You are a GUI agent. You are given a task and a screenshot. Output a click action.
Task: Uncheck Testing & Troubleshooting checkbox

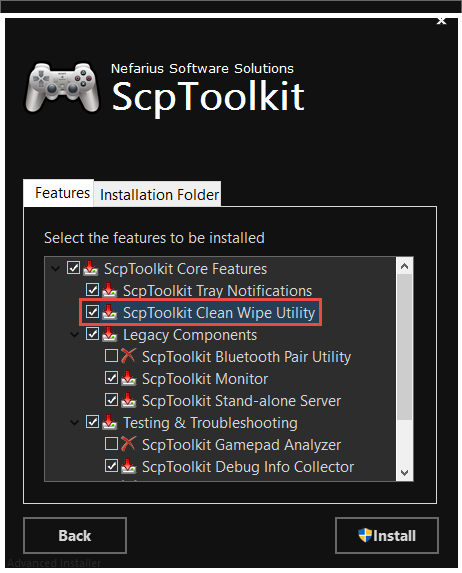point(92,421)
